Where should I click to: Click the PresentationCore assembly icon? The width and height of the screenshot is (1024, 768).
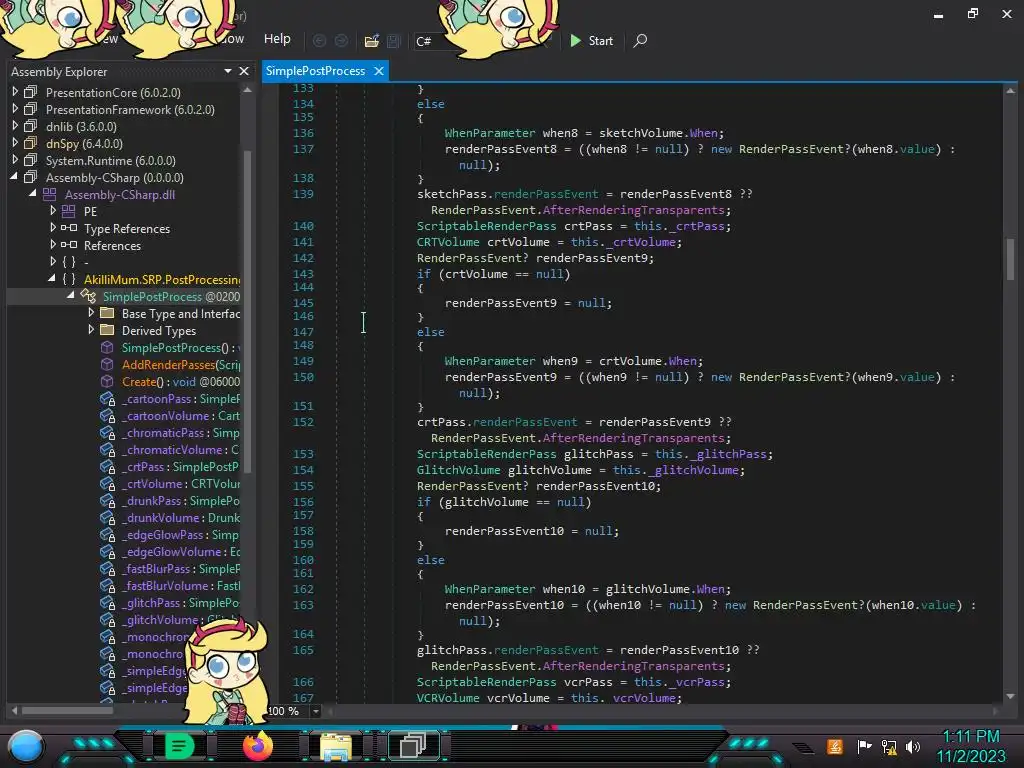coord(31,92)
